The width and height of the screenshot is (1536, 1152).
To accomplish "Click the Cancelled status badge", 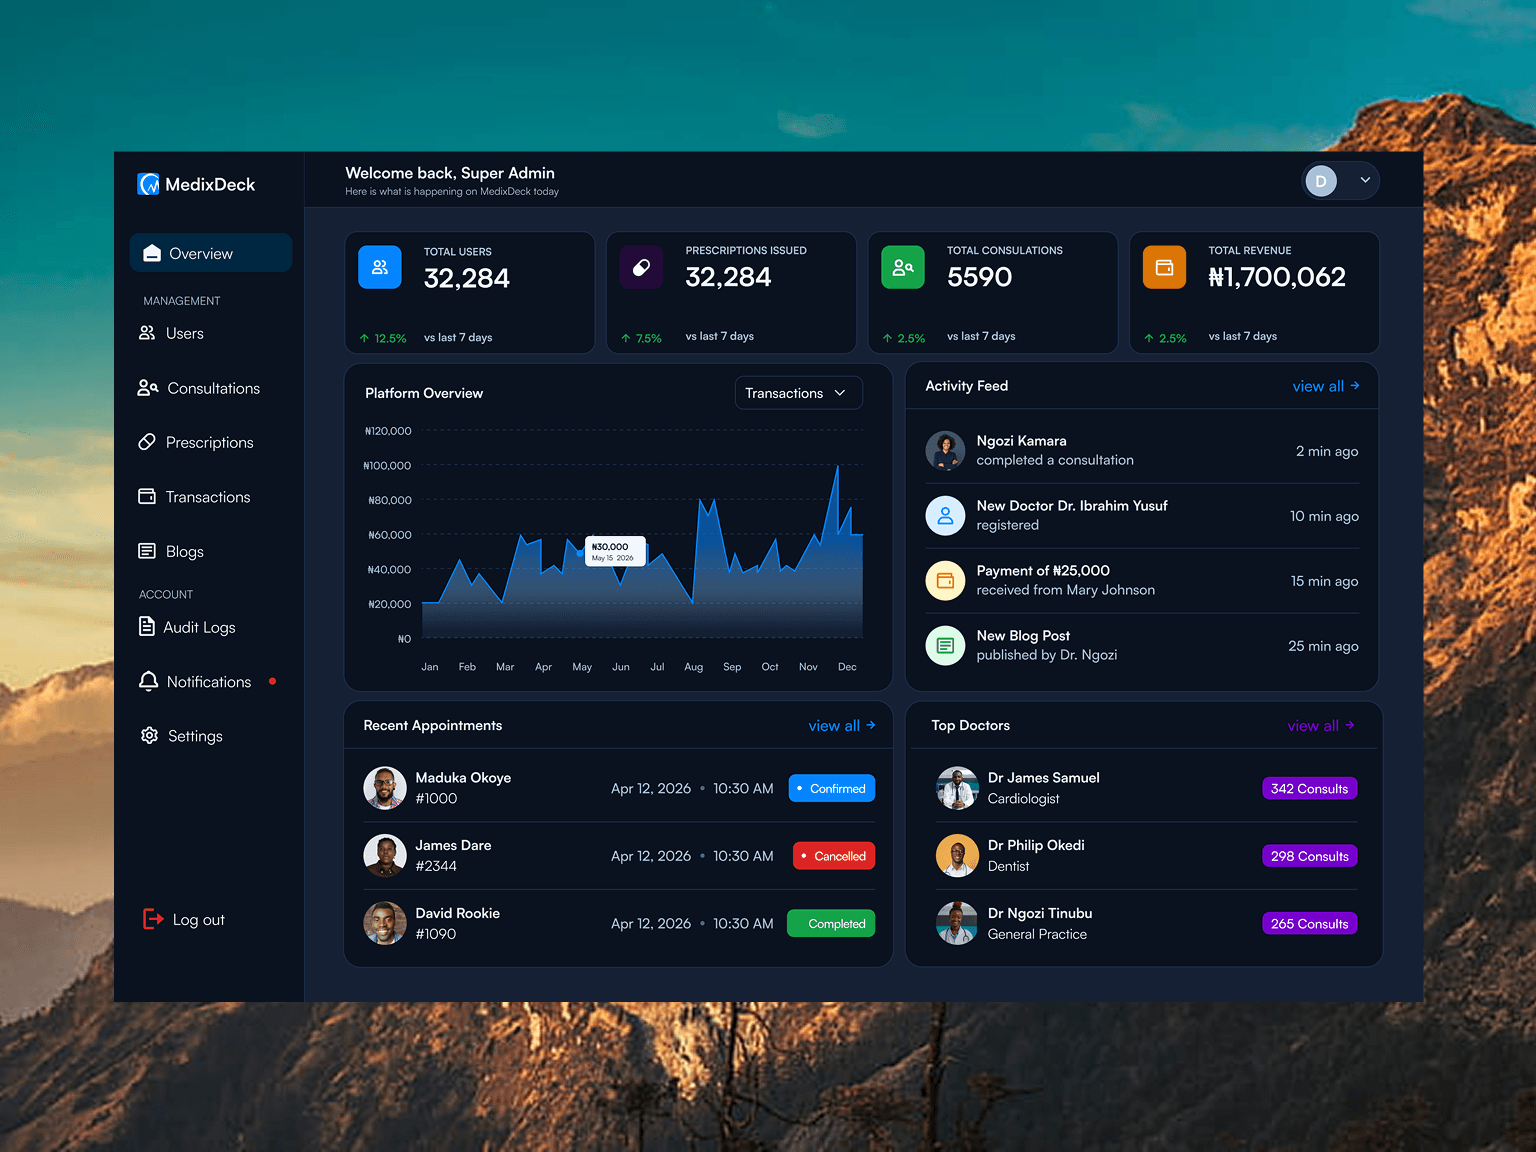I will pos(834,856).
